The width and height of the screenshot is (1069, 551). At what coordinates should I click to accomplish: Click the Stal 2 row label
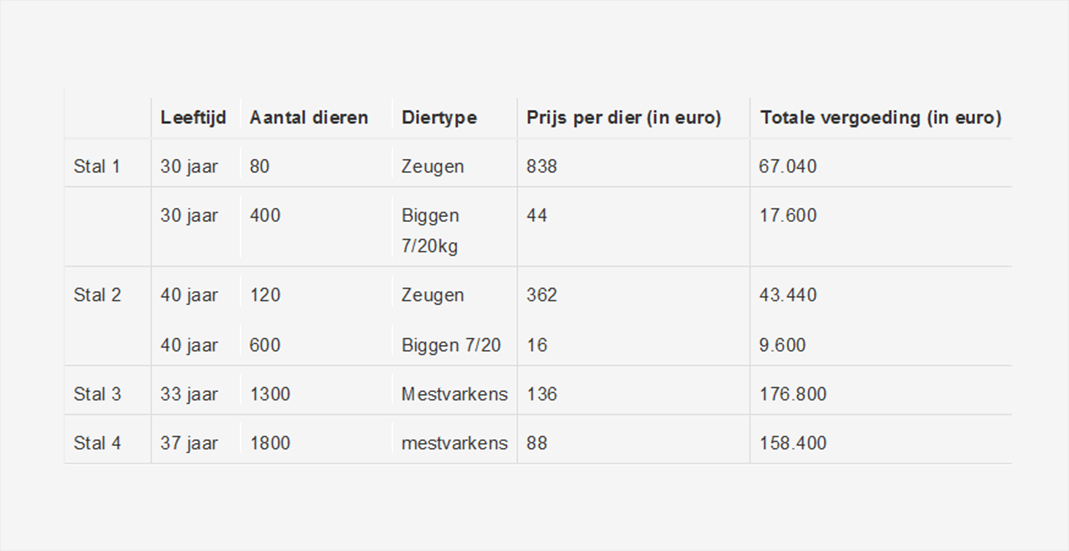point(97,295)
